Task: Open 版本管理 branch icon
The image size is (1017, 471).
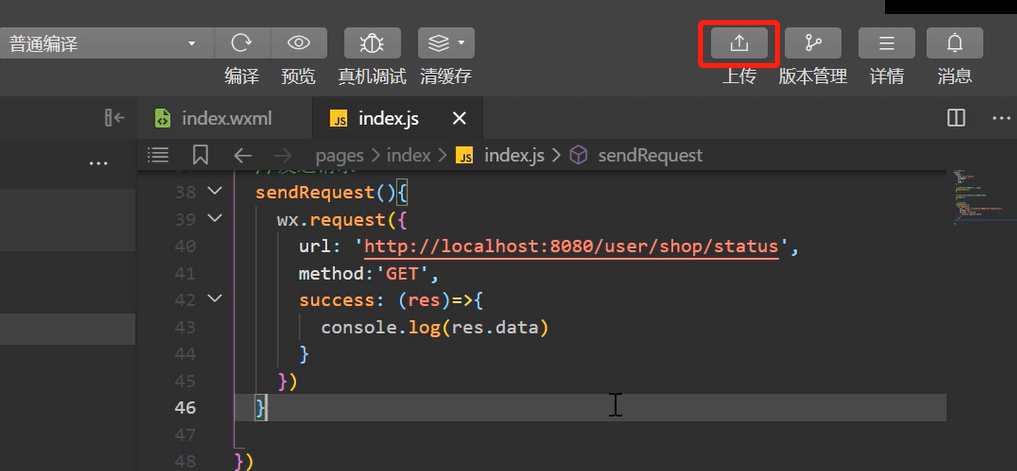Action: click(x=812, y=43)
